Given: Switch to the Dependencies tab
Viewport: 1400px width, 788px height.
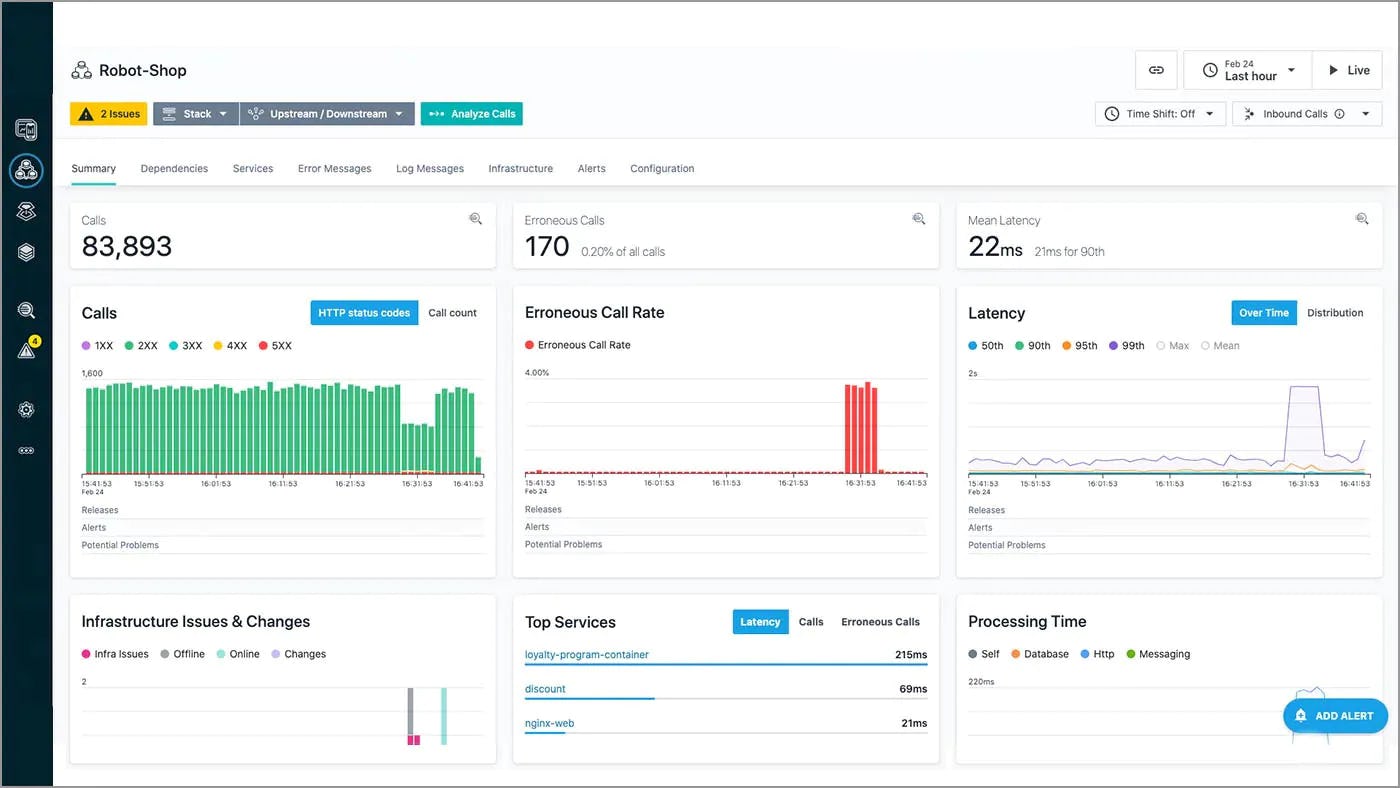Looking at the screenshot, I should pos(174,168).
